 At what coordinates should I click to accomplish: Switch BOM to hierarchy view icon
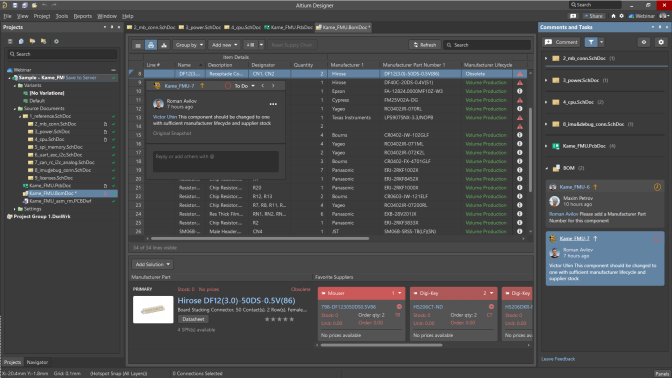pos(164,45)
